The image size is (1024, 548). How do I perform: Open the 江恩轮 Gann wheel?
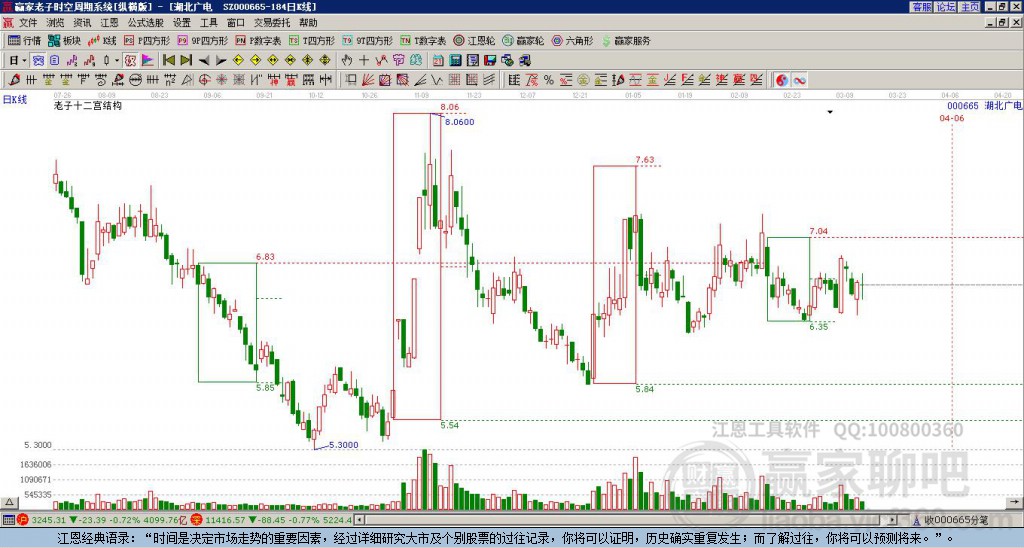tap(474, 40)
